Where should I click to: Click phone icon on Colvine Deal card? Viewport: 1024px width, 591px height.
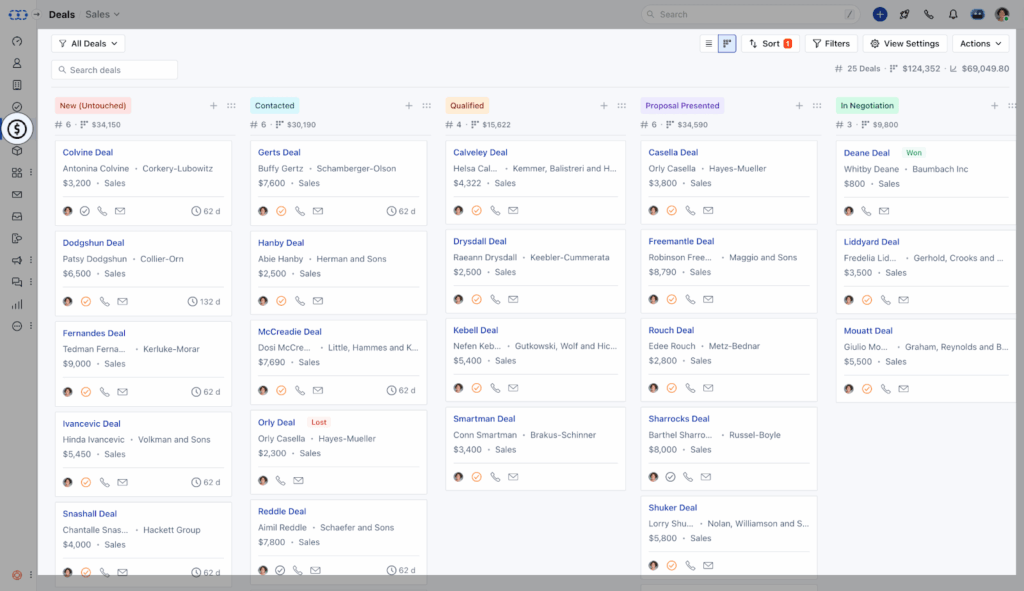click(102, 211)
